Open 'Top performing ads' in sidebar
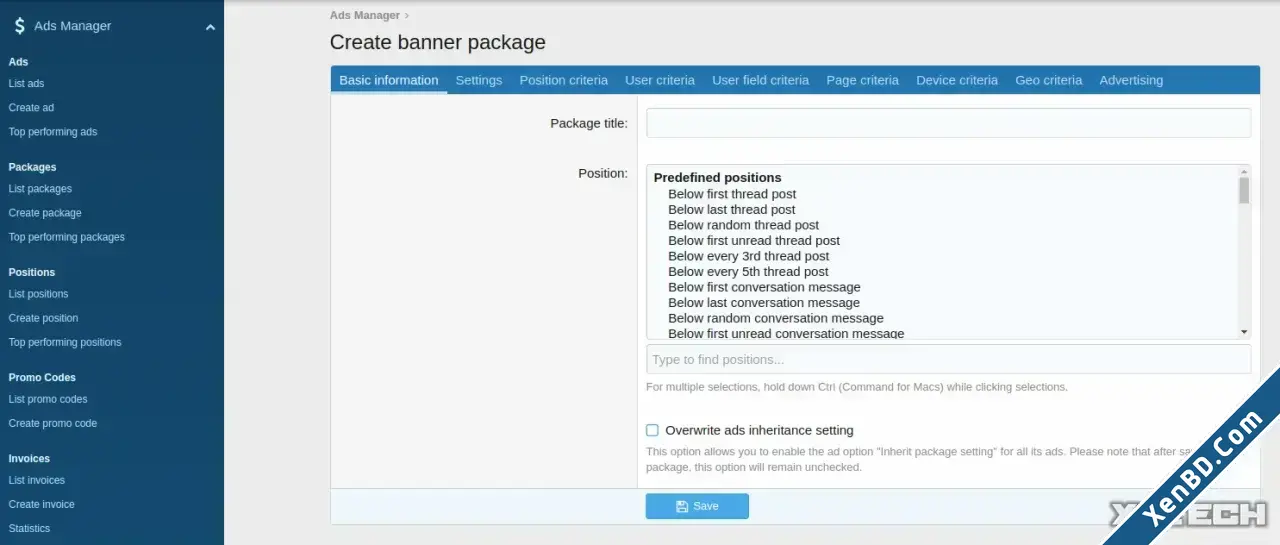This screenshot has height=545, width=1280. [x=53, y=132]
